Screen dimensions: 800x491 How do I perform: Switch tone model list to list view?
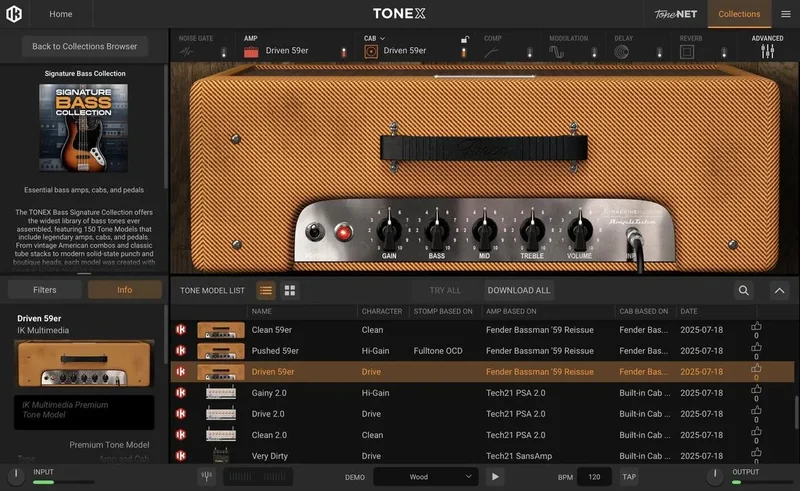point(266,290)
